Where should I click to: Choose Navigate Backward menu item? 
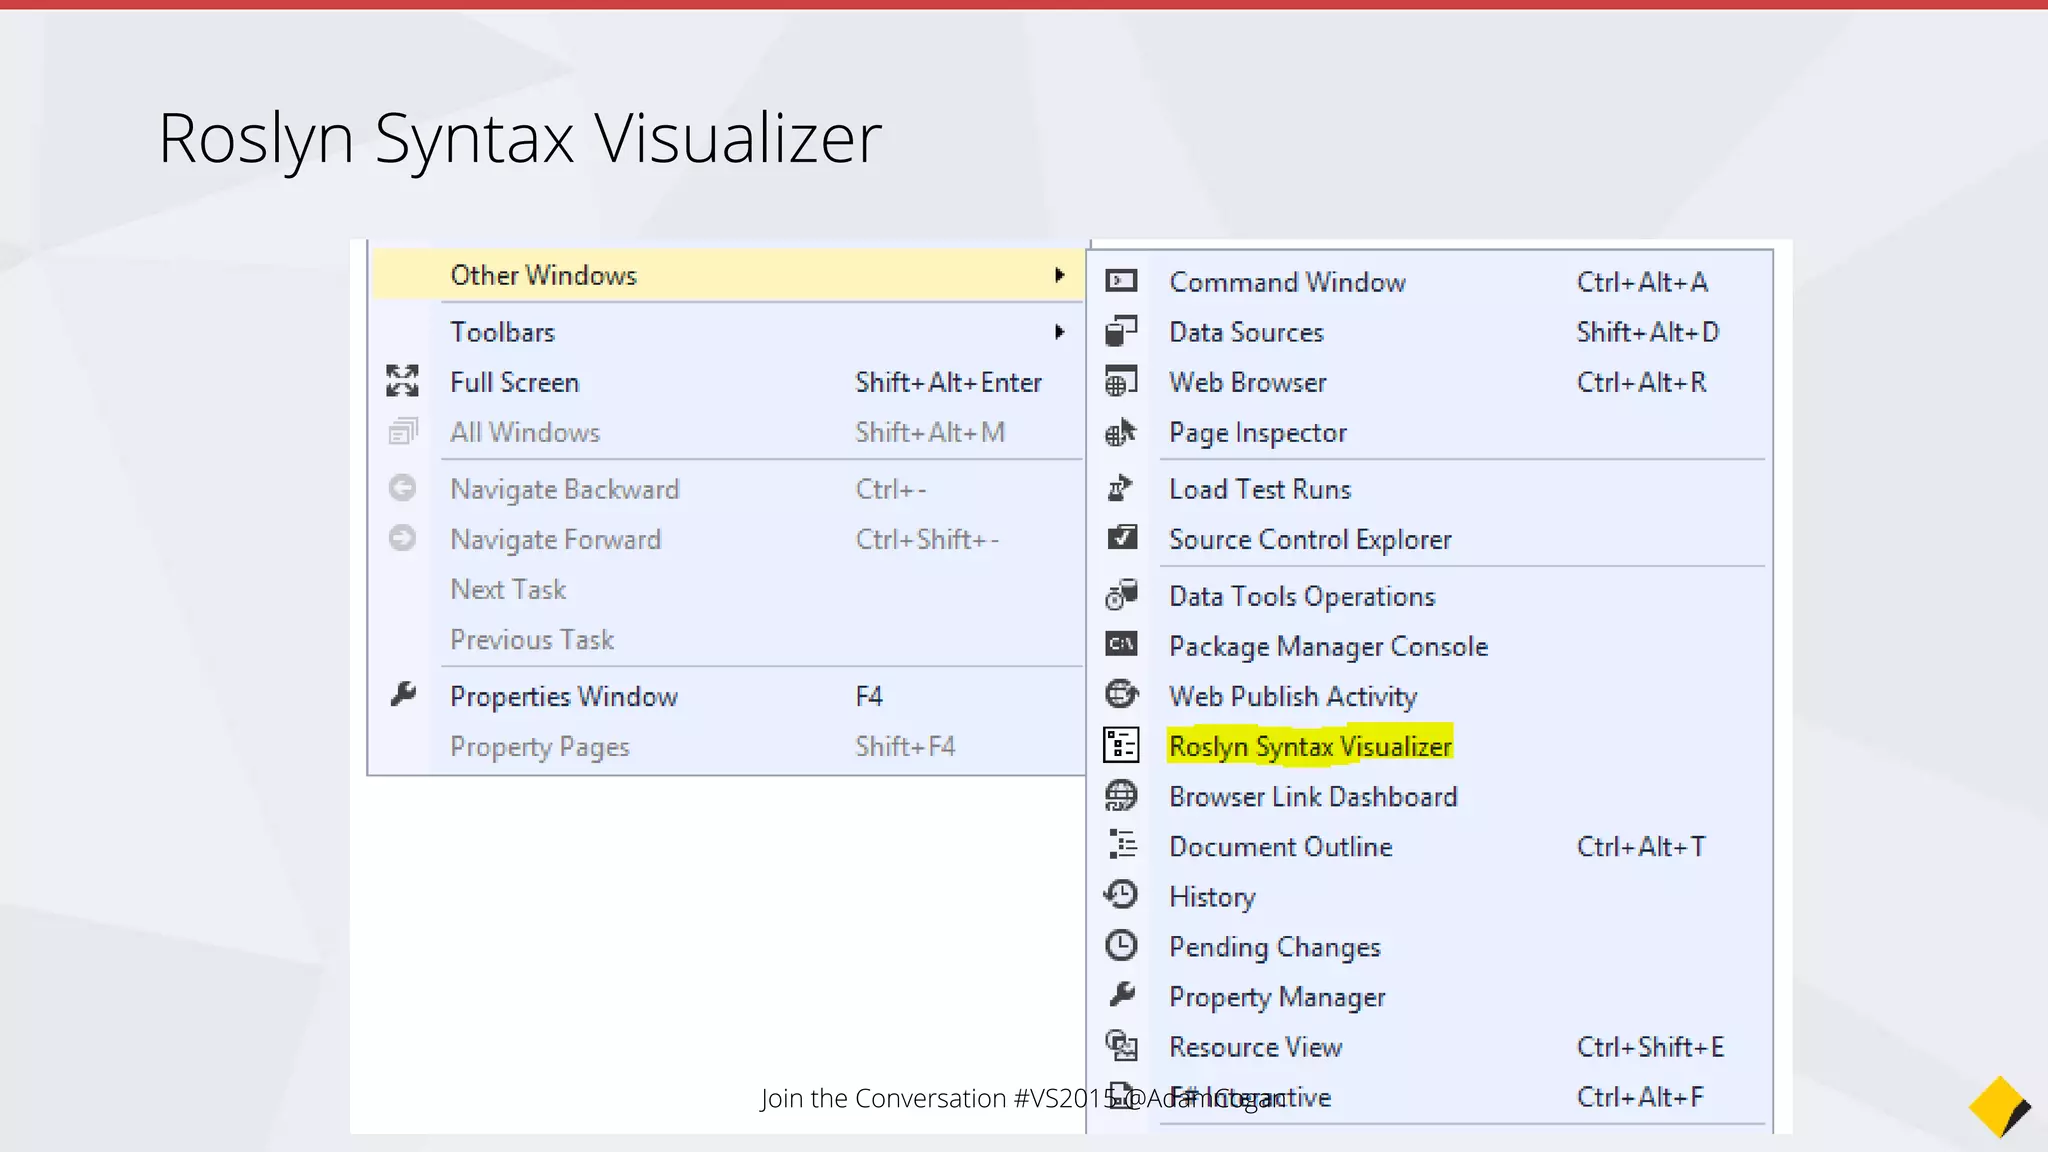728,489
